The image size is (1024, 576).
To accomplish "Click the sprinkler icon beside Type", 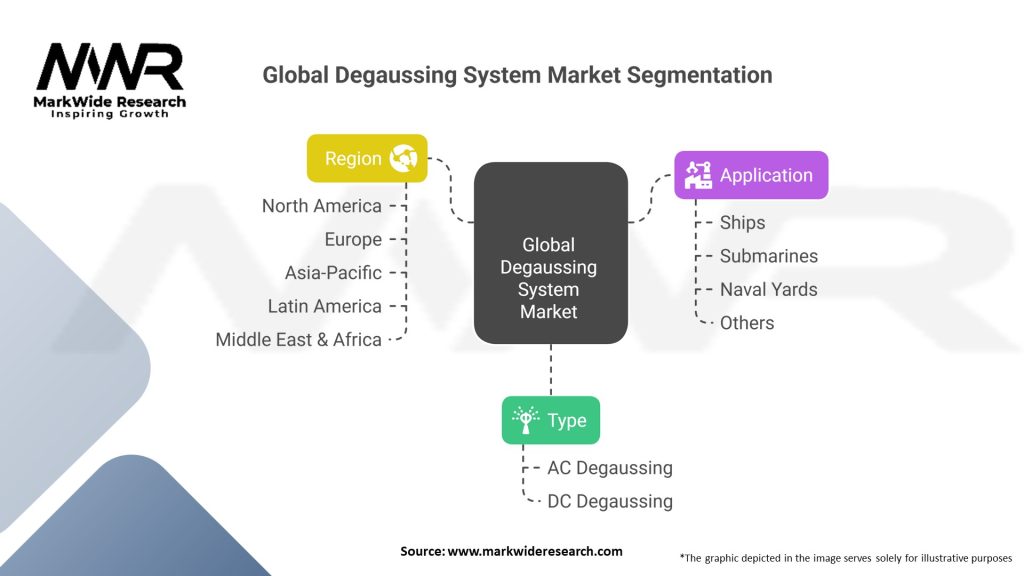I will point(526,420).
